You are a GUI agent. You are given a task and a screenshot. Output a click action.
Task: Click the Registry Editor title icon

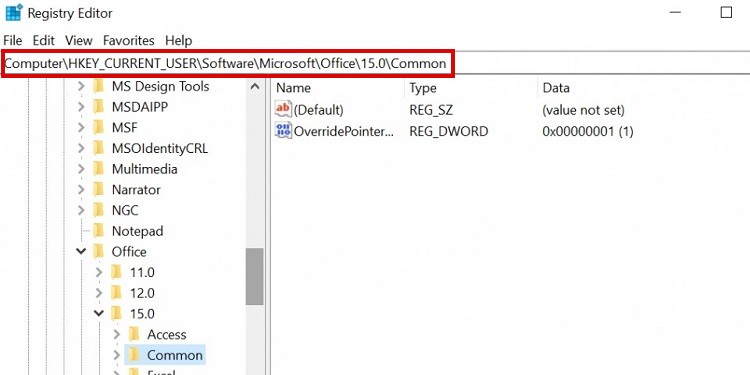[14, 12]
